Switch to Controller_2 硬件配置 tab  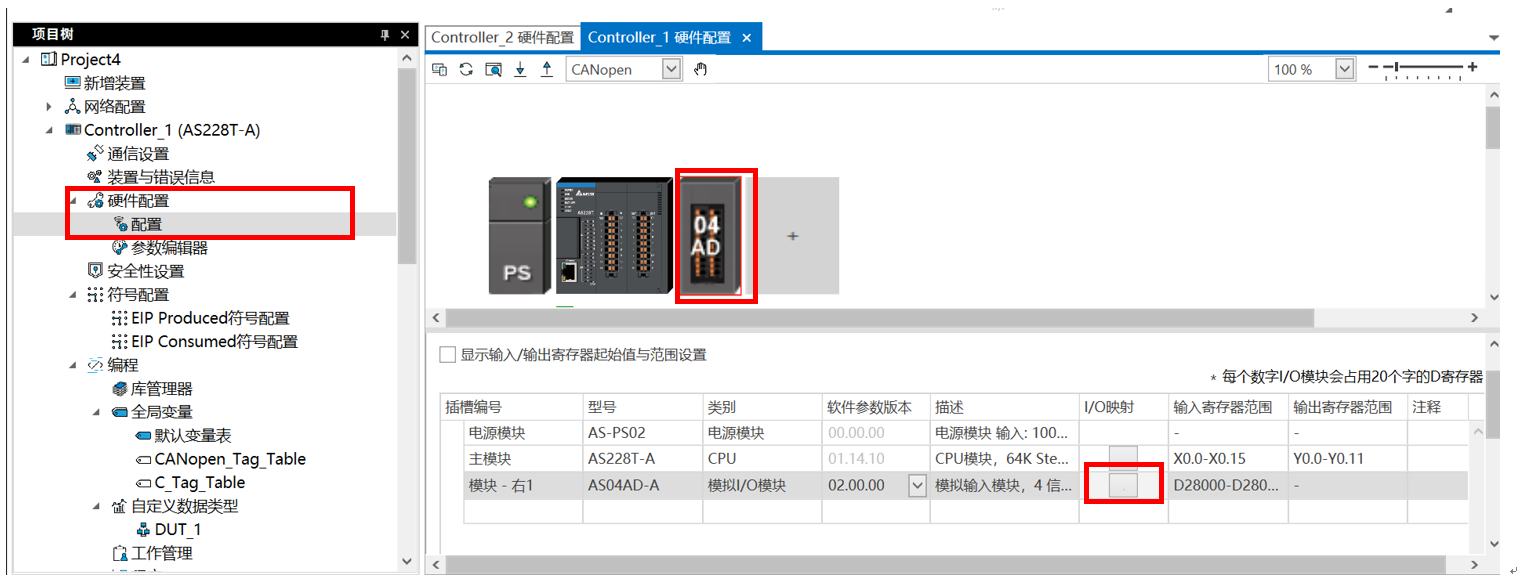pyautogui.click(x=502, y=37)
